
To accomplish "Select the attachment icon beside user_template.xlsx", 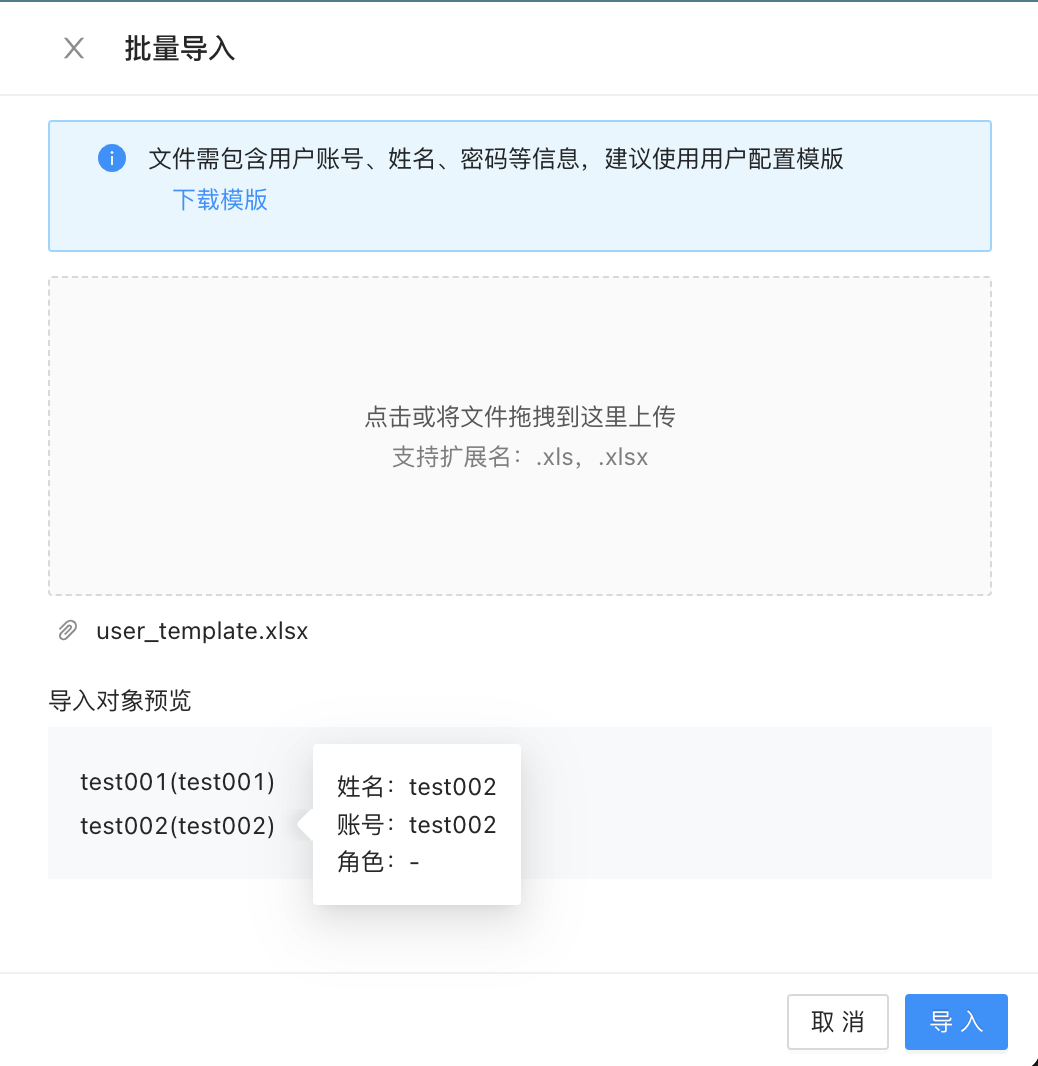I will [67, 630].
